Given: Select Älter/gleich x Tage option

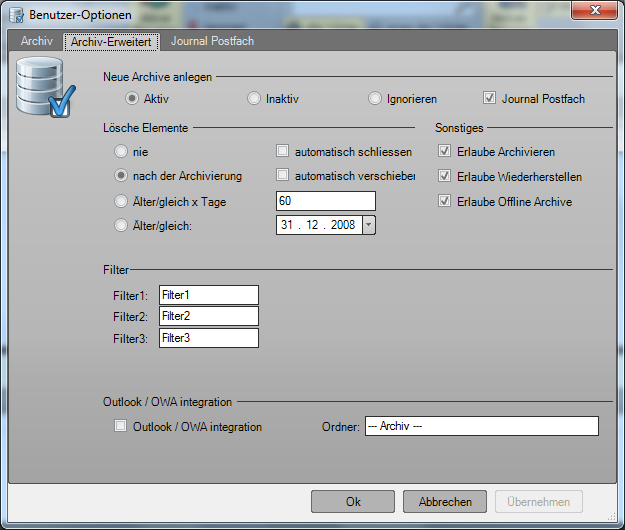Looking at the screenshot, I should click(121, 201).
